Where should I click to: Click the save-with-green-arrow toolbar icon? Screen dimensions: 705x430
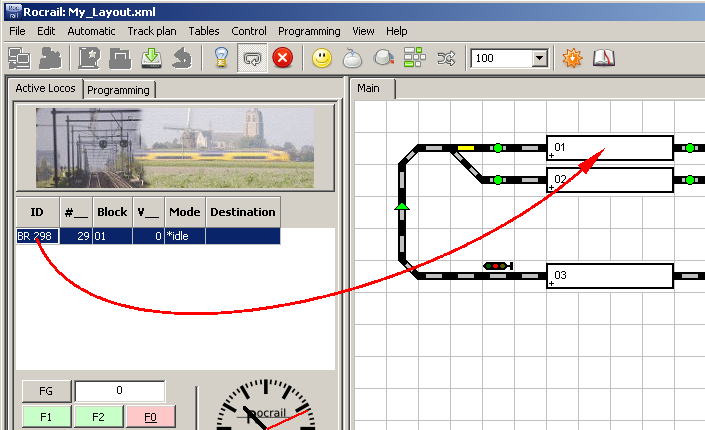click(151, 58)
